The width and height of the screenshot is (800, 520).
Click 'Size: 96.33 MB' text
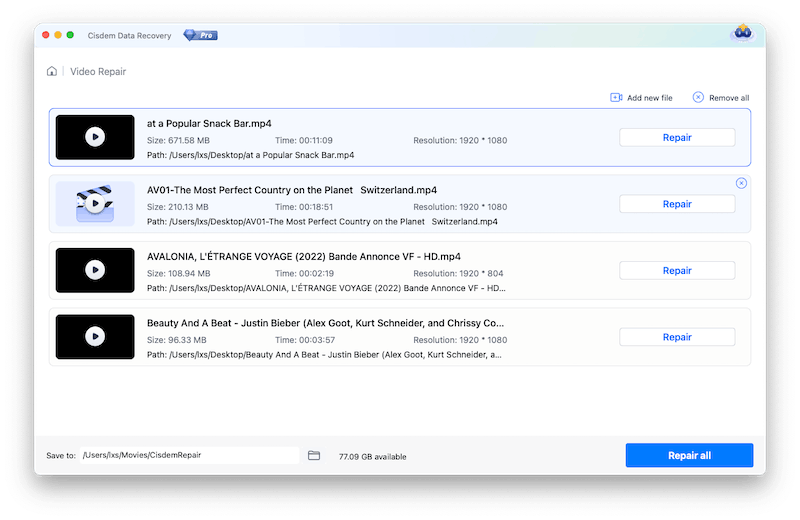pos(177,340)
